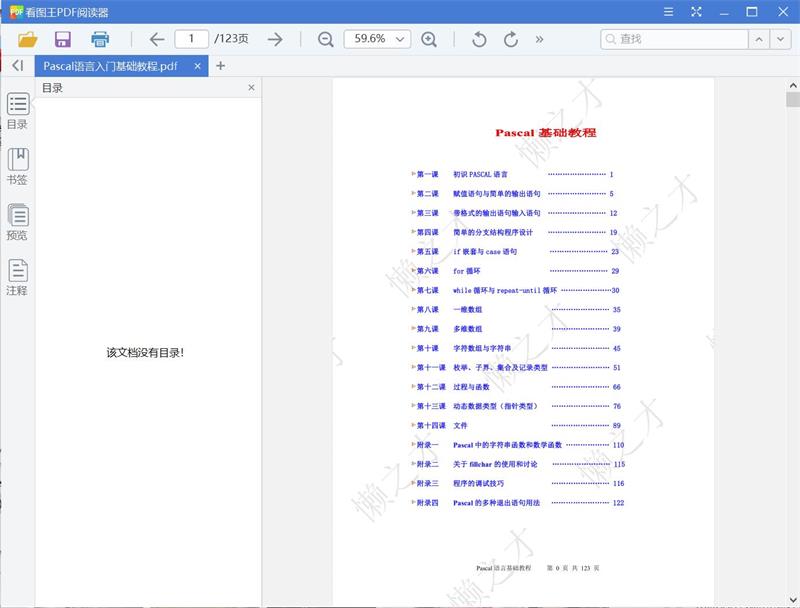Screen dimensions: 800x608
Task: Click the vertical scrollbar thumb
Action: click(792, 99)
